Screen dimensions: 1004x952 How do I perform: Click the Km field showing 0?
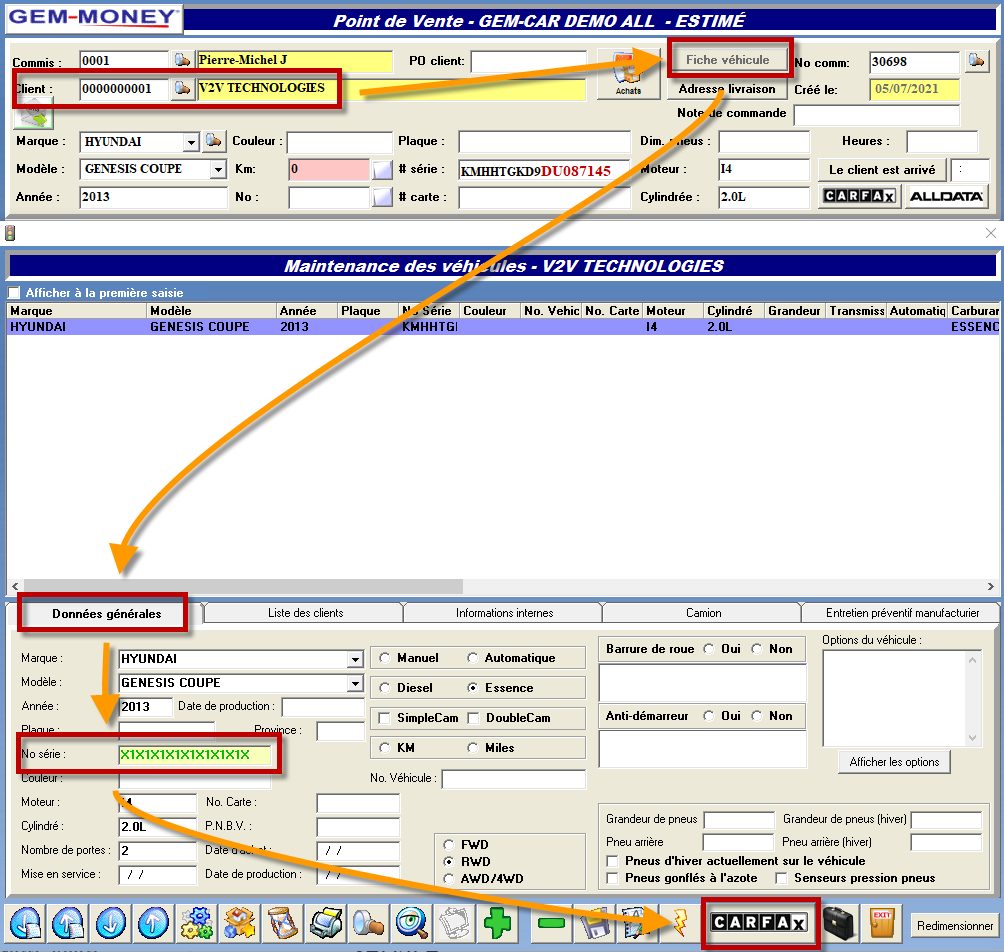[x=329, y=169]
